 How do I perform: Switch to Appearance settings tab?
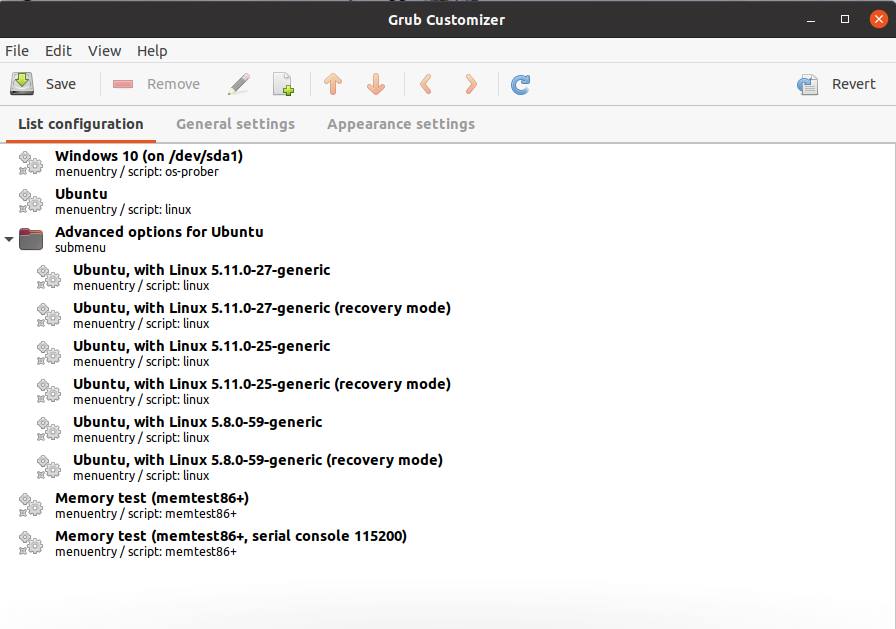[x=401, y=124]
